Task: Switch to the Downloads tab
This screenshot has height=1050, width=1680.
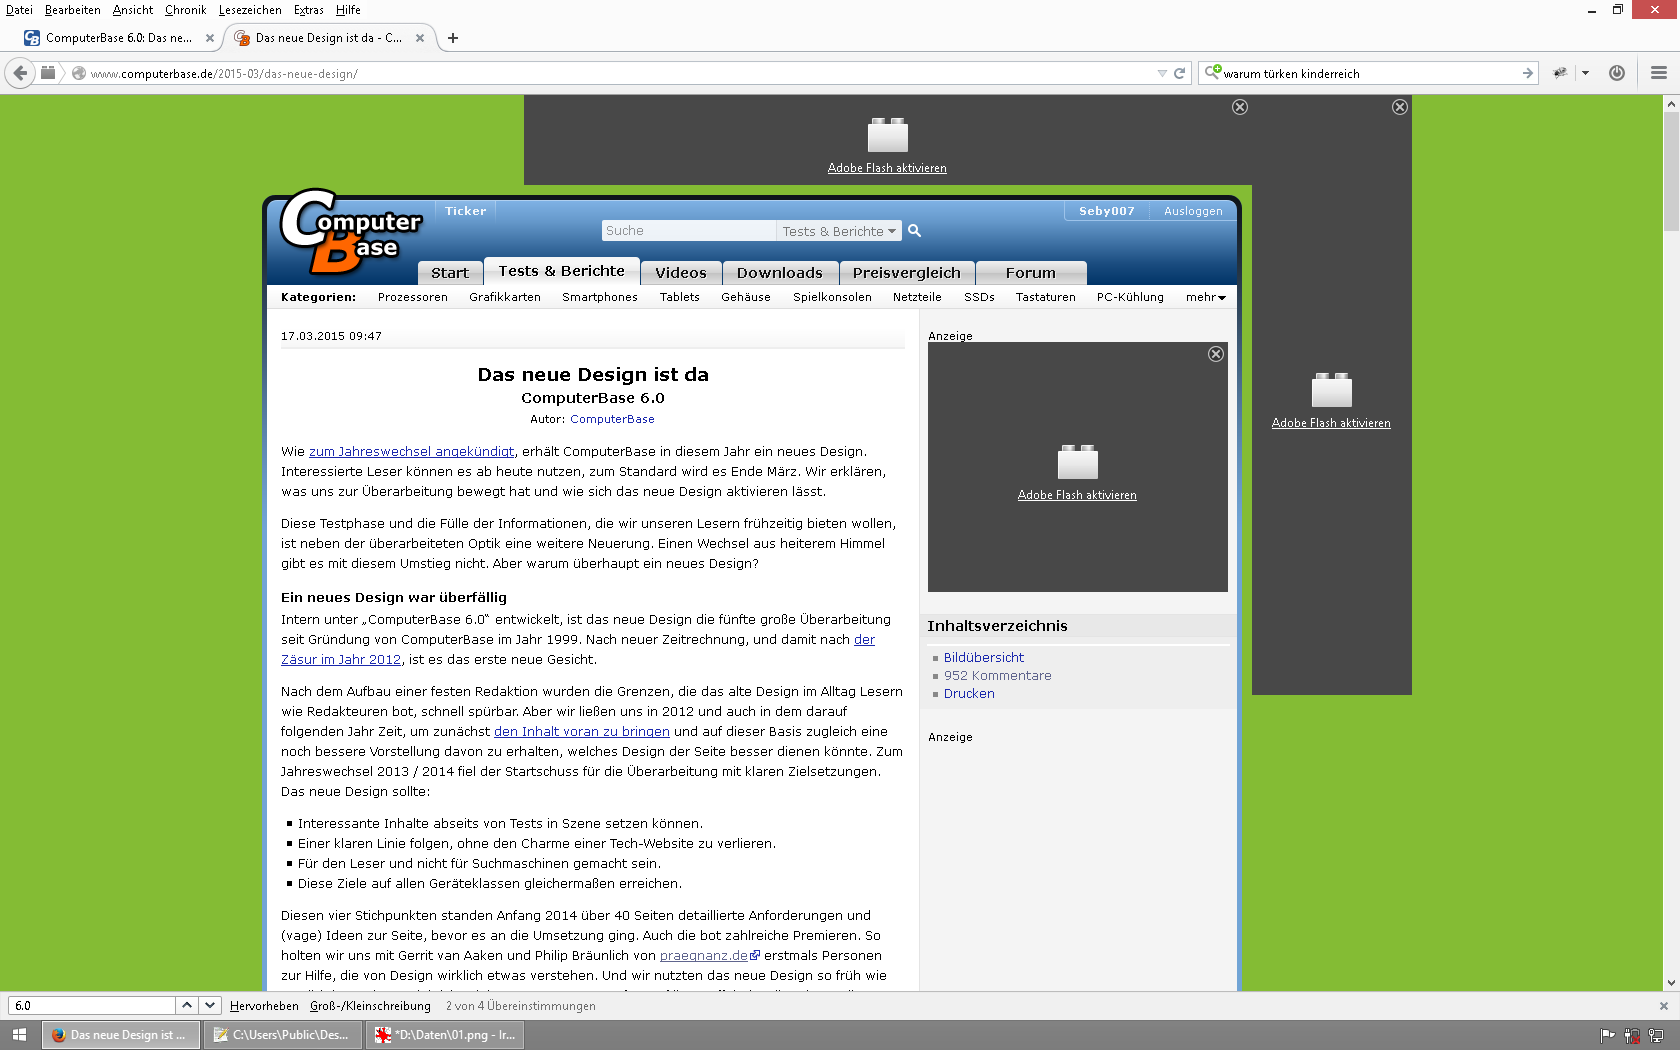Action: 780,273
